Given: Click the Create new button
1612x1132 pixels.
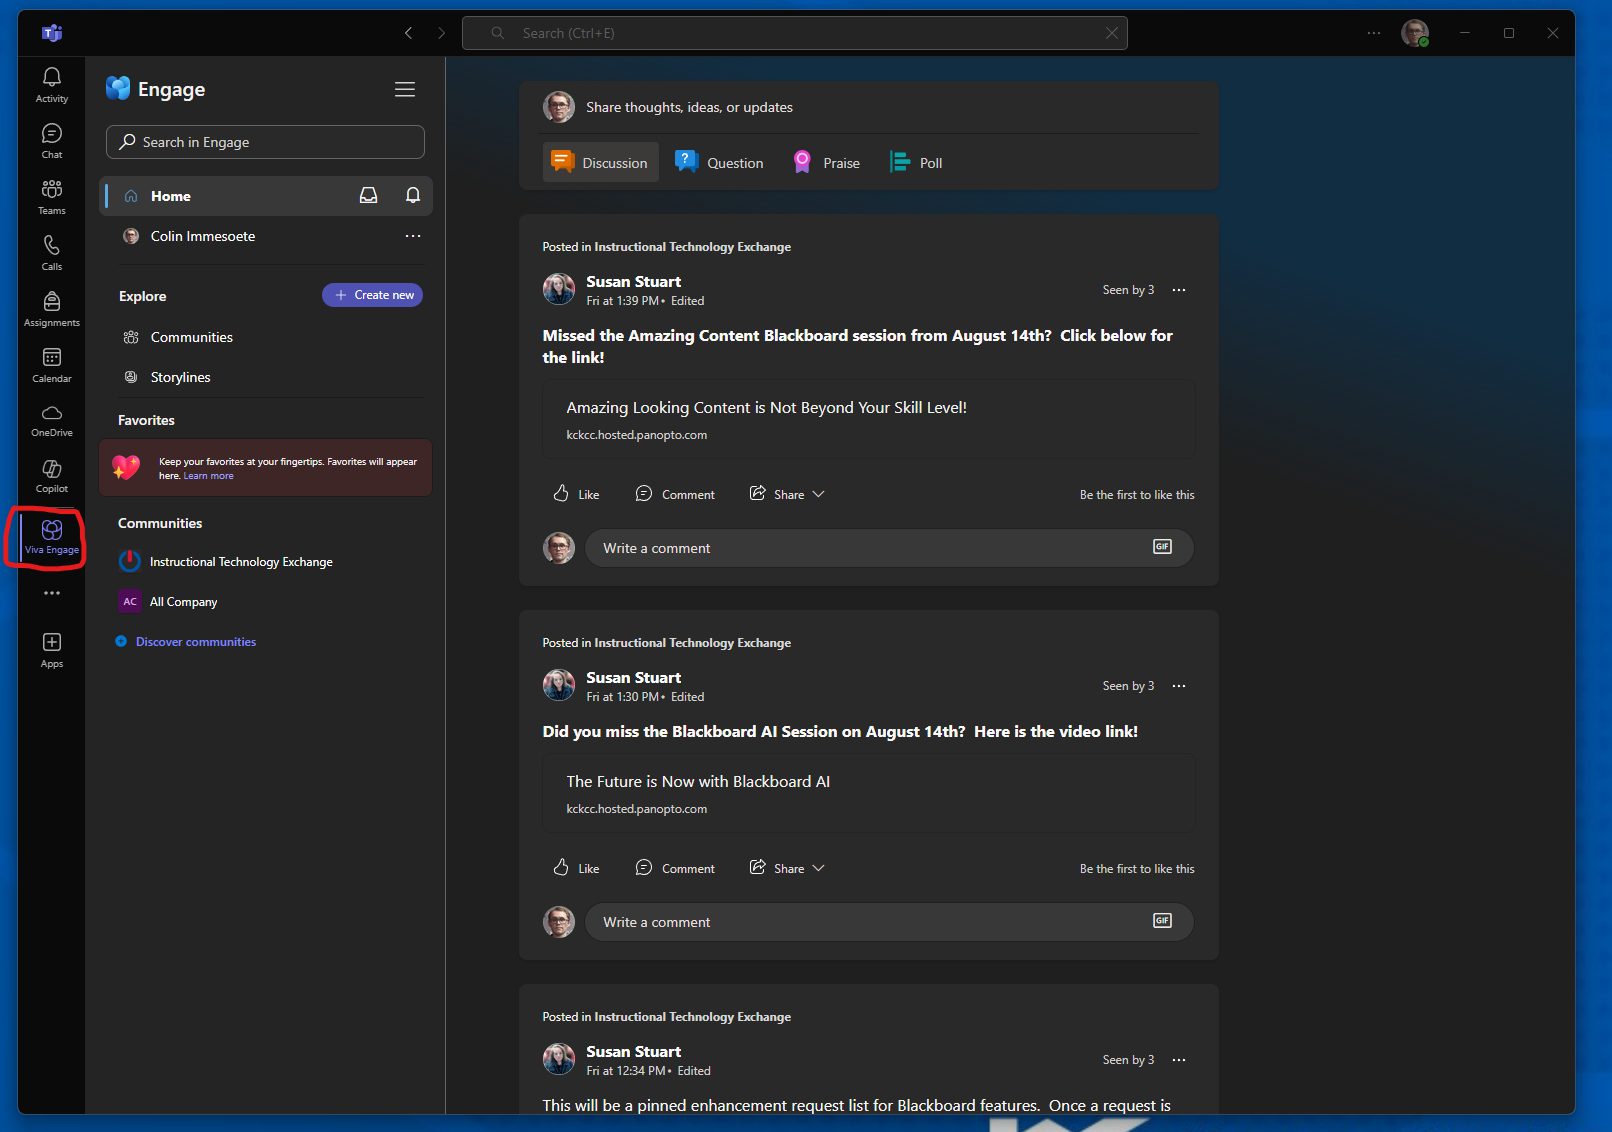Looking at the screenshot, I should click(372, 295).
